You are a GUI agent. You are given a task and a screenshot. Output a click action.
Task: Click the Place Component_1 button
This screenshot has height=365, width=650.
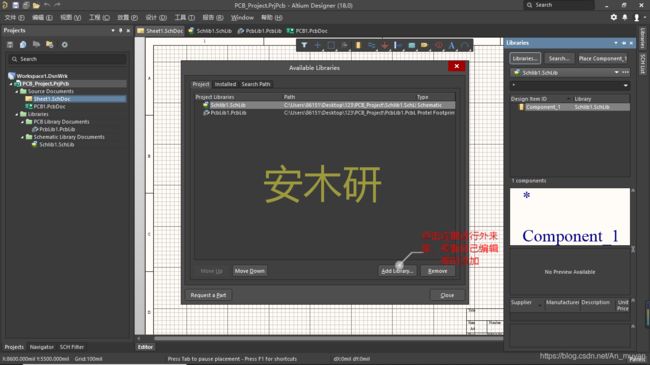[x=603, y=58]
